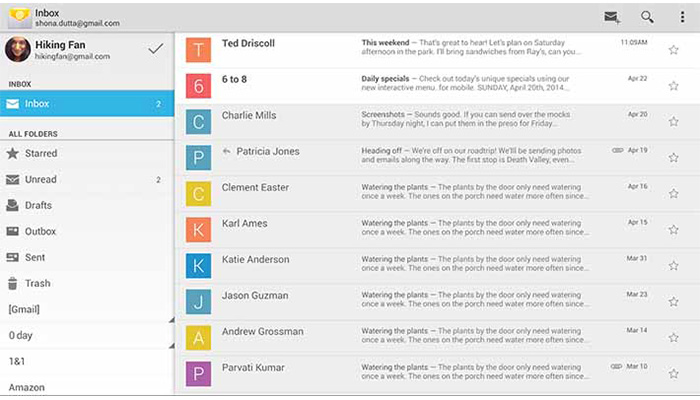Select the red 6 to 8 sender avatar
Image resolution: width=700 pixels, height=400 pixels.
click(x=199, y=86)
